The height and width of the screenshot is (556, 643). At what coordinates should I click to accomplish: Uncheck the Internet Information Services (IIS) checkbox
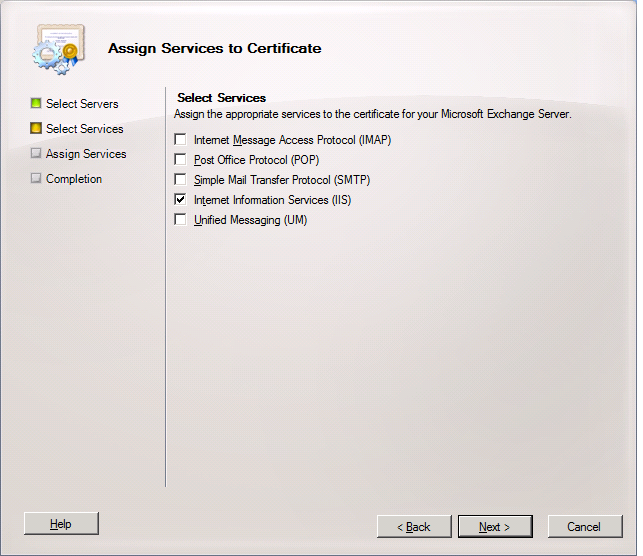[x=181, y=200]
